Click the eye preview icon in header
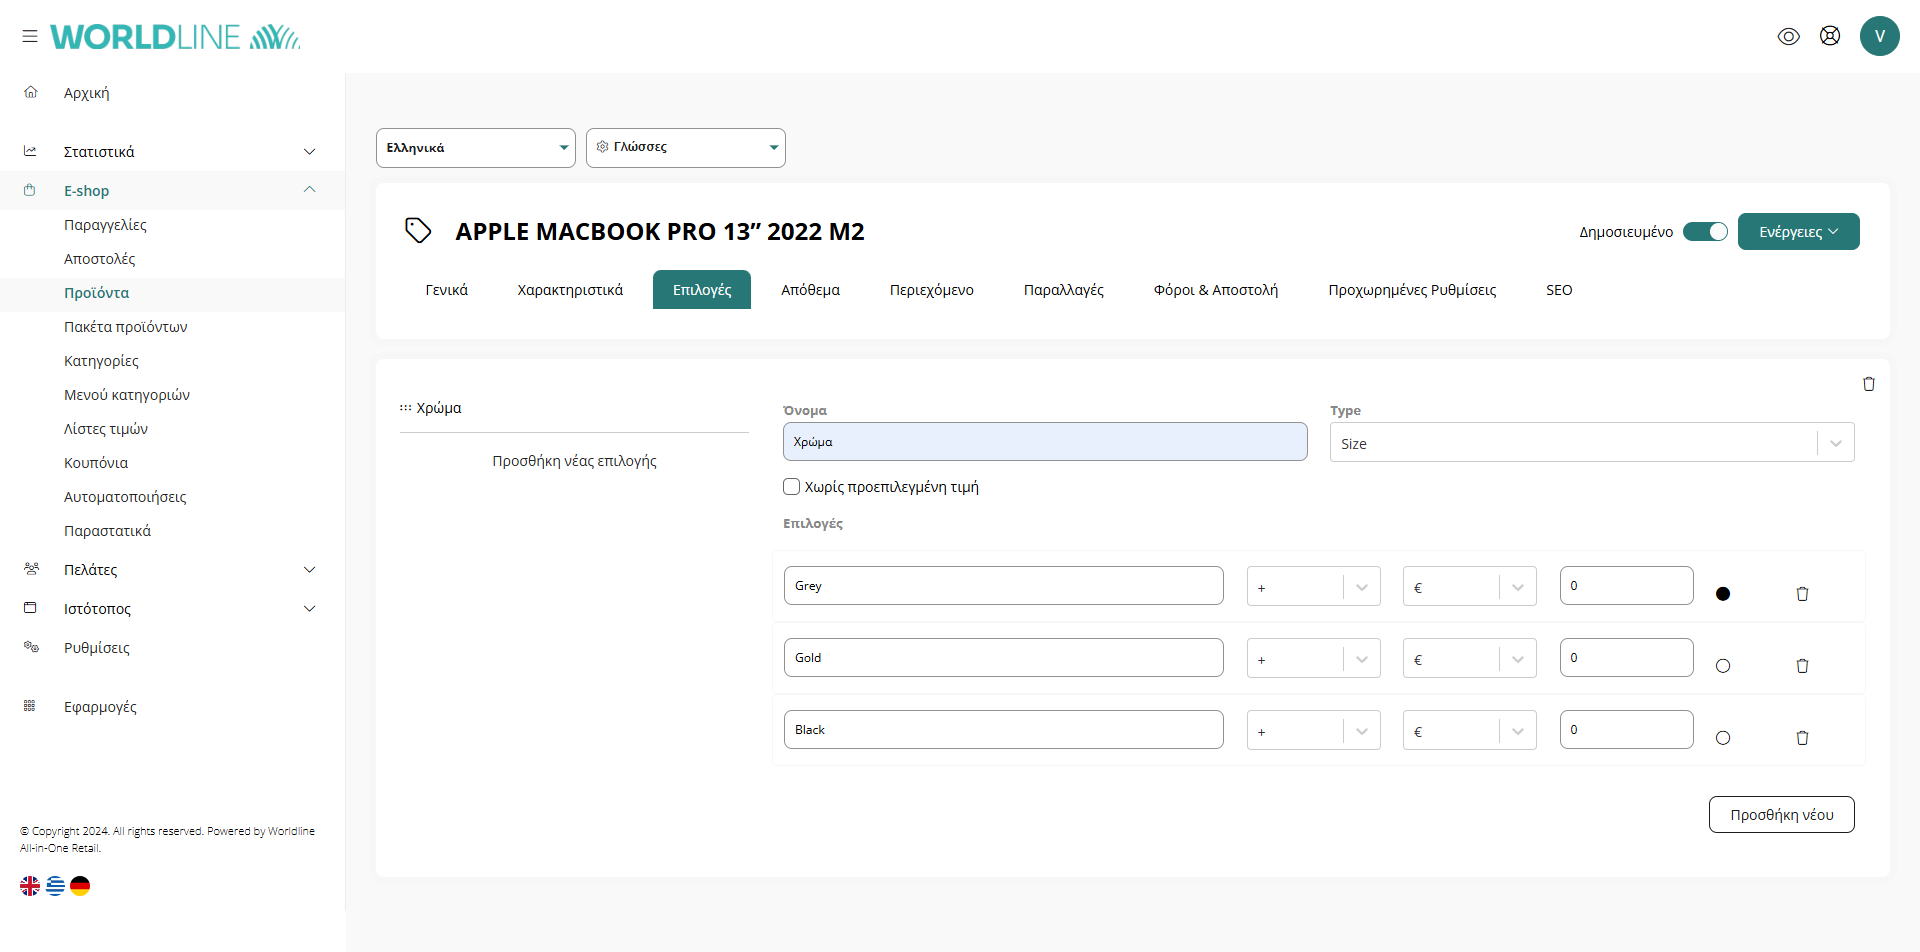Screen dimensions: 1920x952 point(1788,36)
